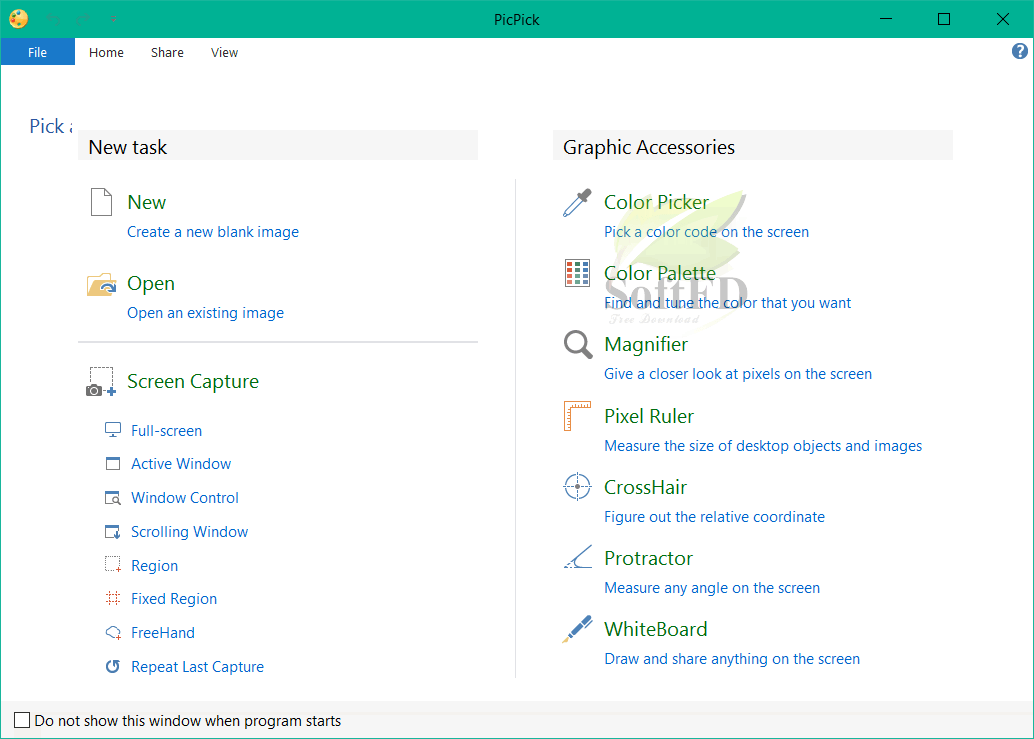
Task: Select the Region capture link
Action: coord(154,566)
